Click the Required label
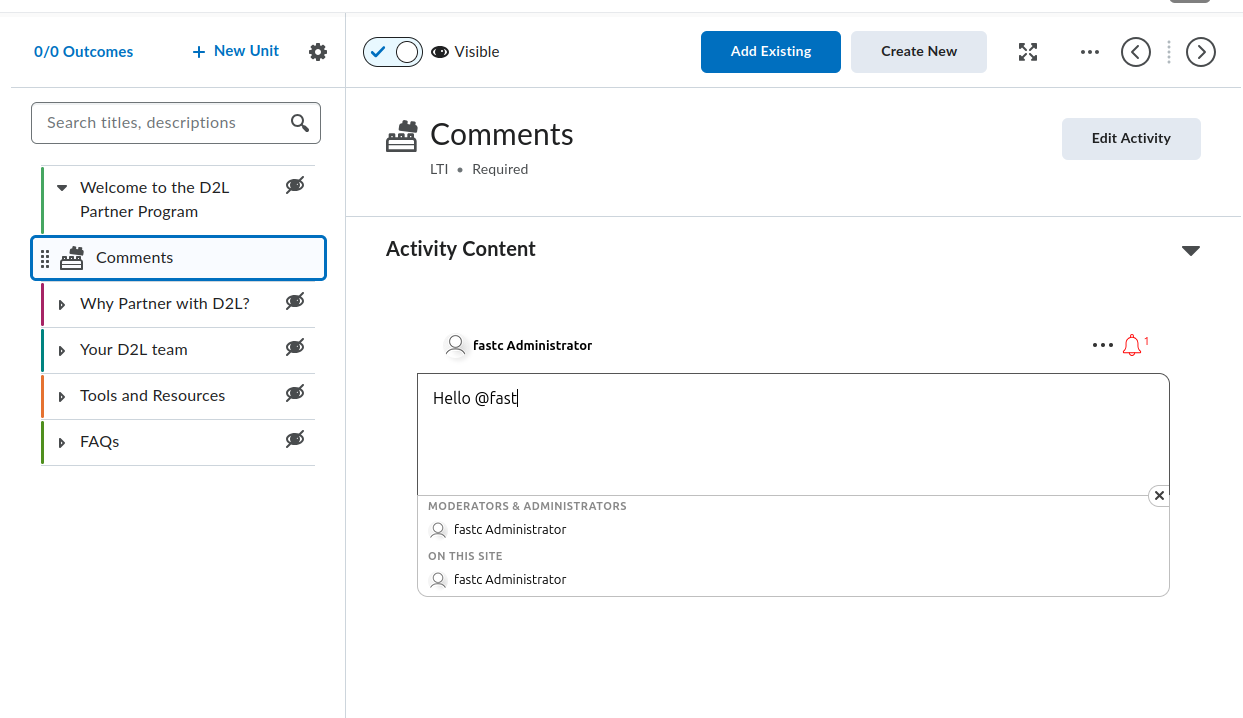Screen dimensions: 1243x718 click(500, 170)
